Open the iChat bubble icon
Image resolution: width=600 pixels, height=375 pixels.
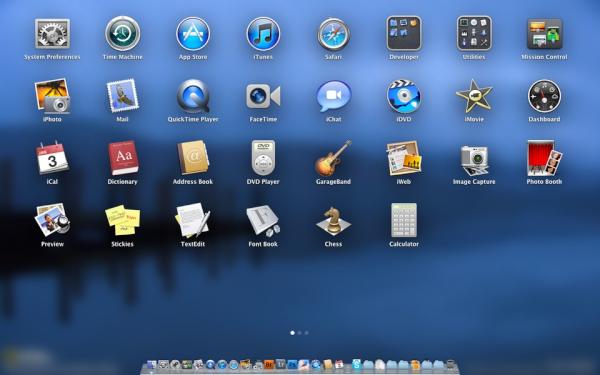(x=333, y=96)
